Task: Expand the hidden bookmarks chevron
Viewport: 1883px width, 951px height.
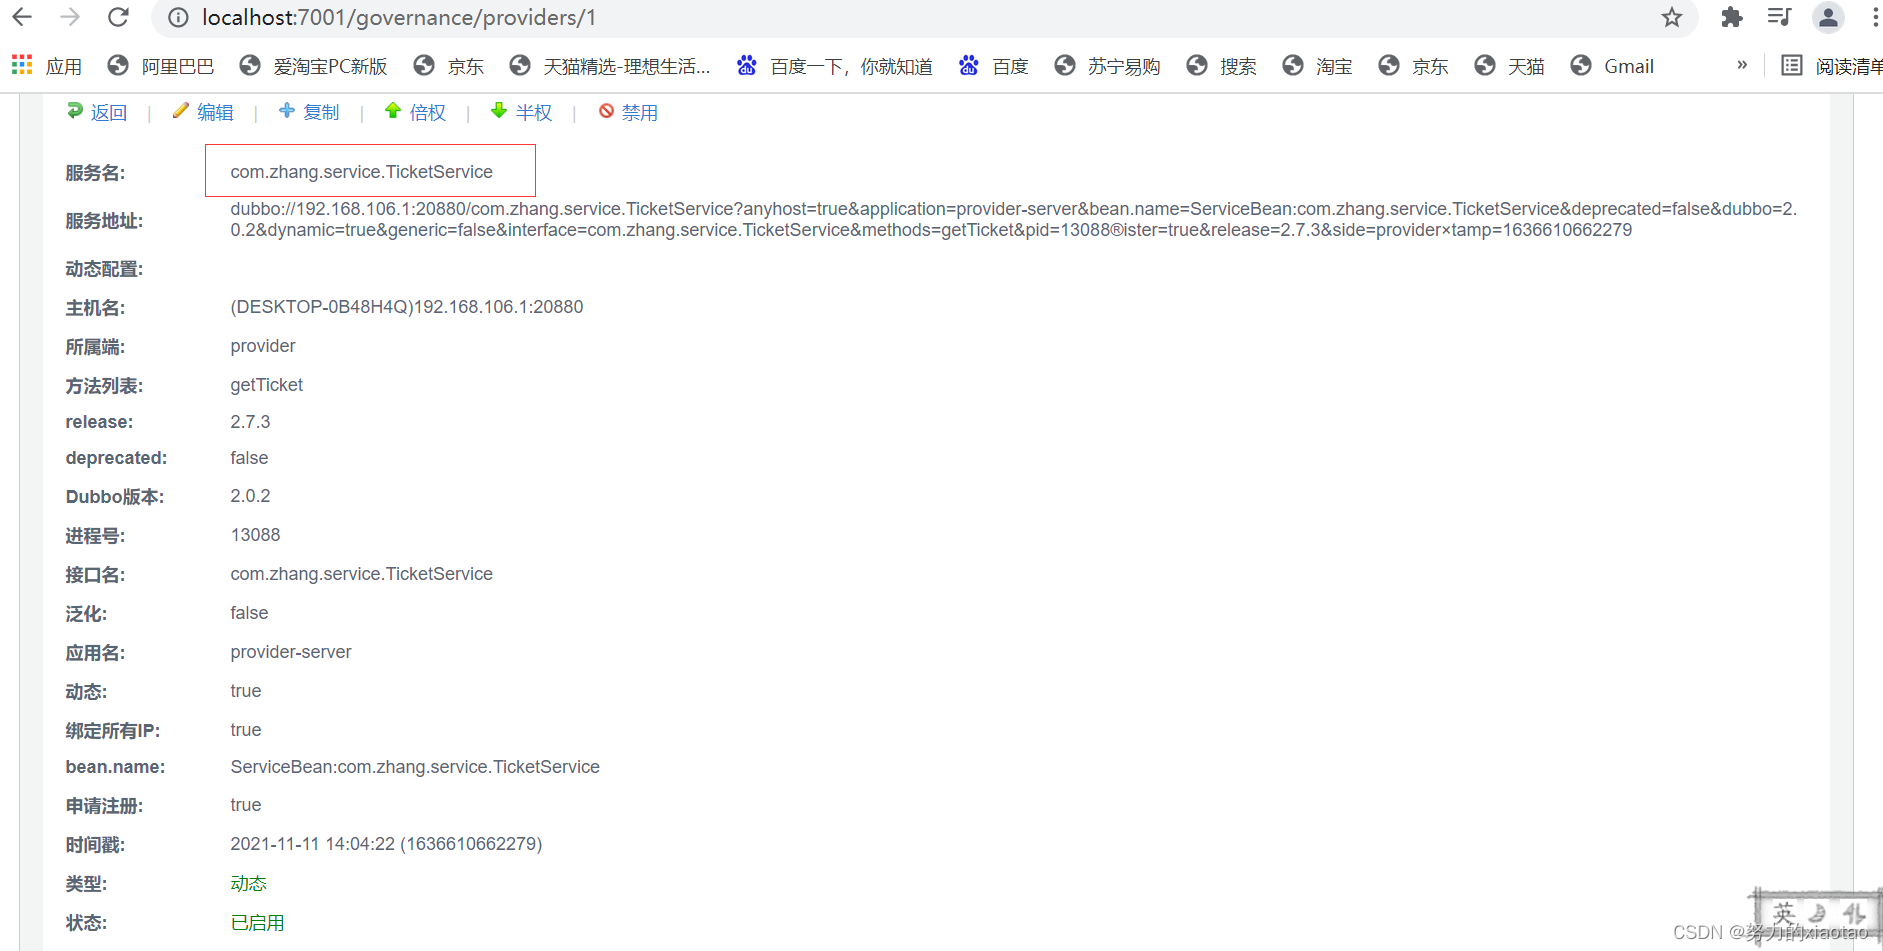Action: tap(1742, 65)
